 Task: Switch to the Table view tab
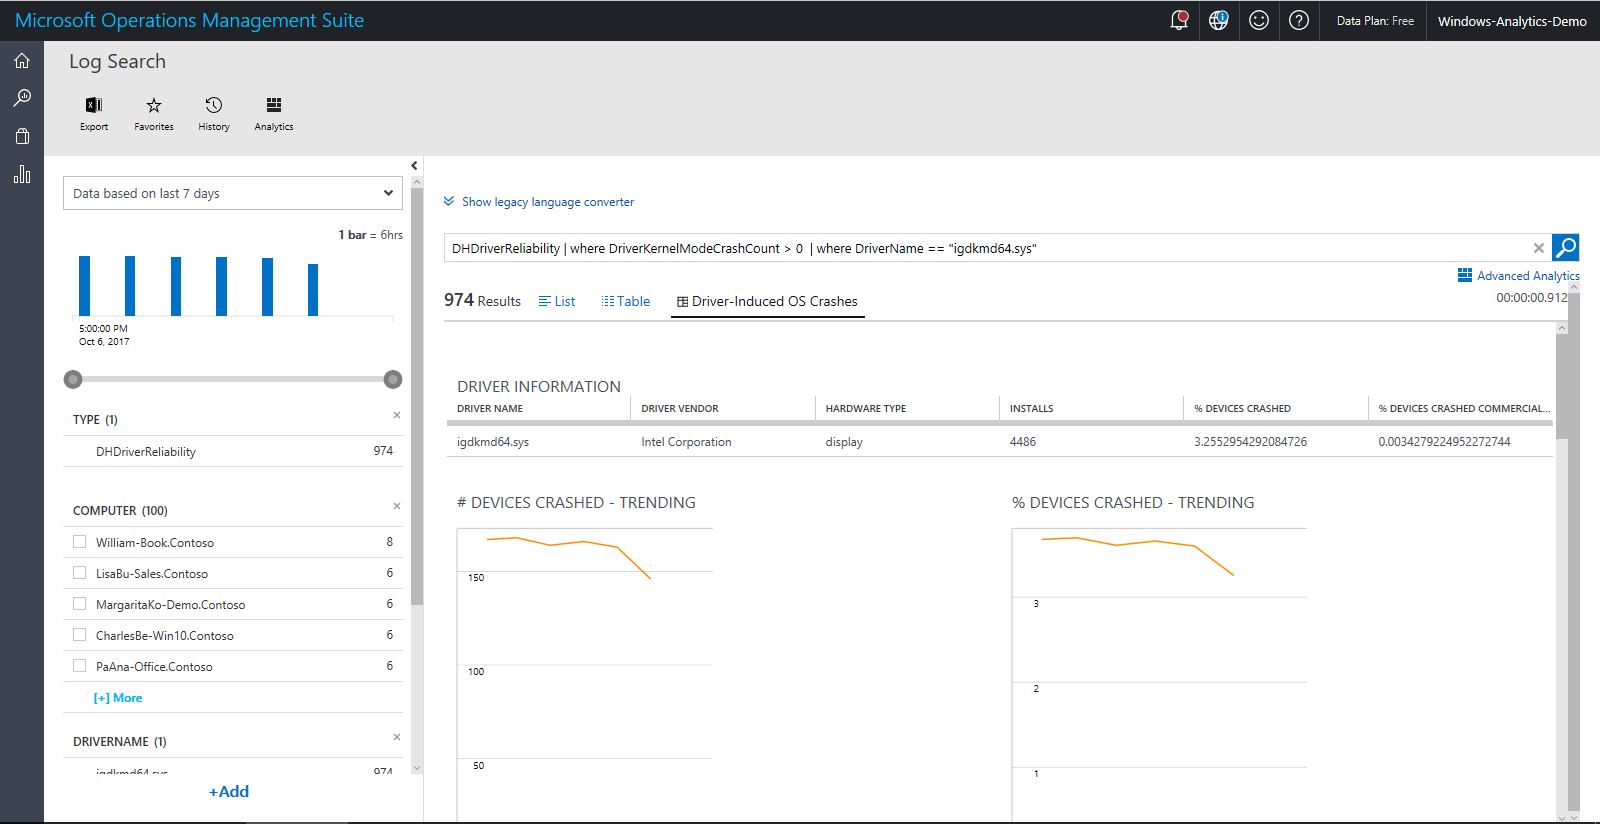tap(626, 301)
